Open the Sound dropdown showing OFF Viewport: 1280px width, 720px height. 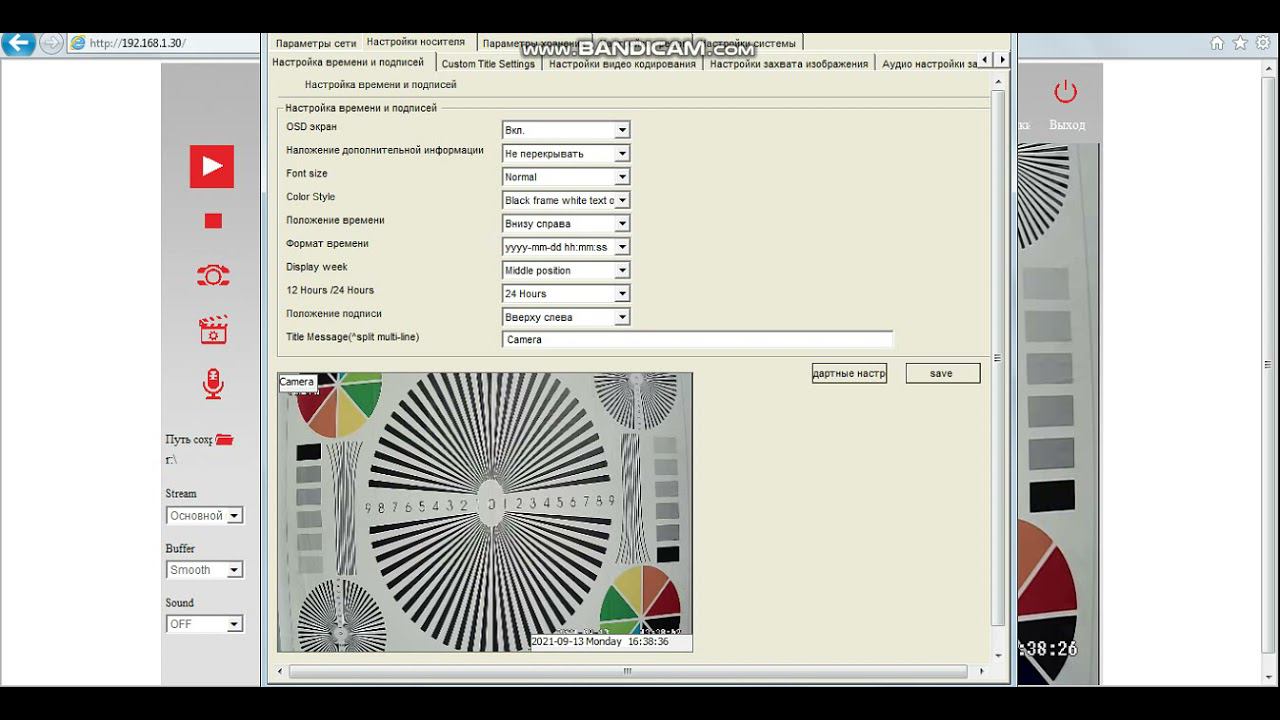(x=204, y=624)
